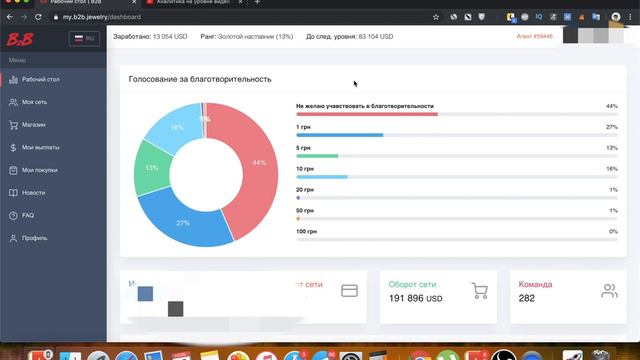Click the Команда people icon
The height and width of the screenshot is (360, 640).
(x=609, y=291)
